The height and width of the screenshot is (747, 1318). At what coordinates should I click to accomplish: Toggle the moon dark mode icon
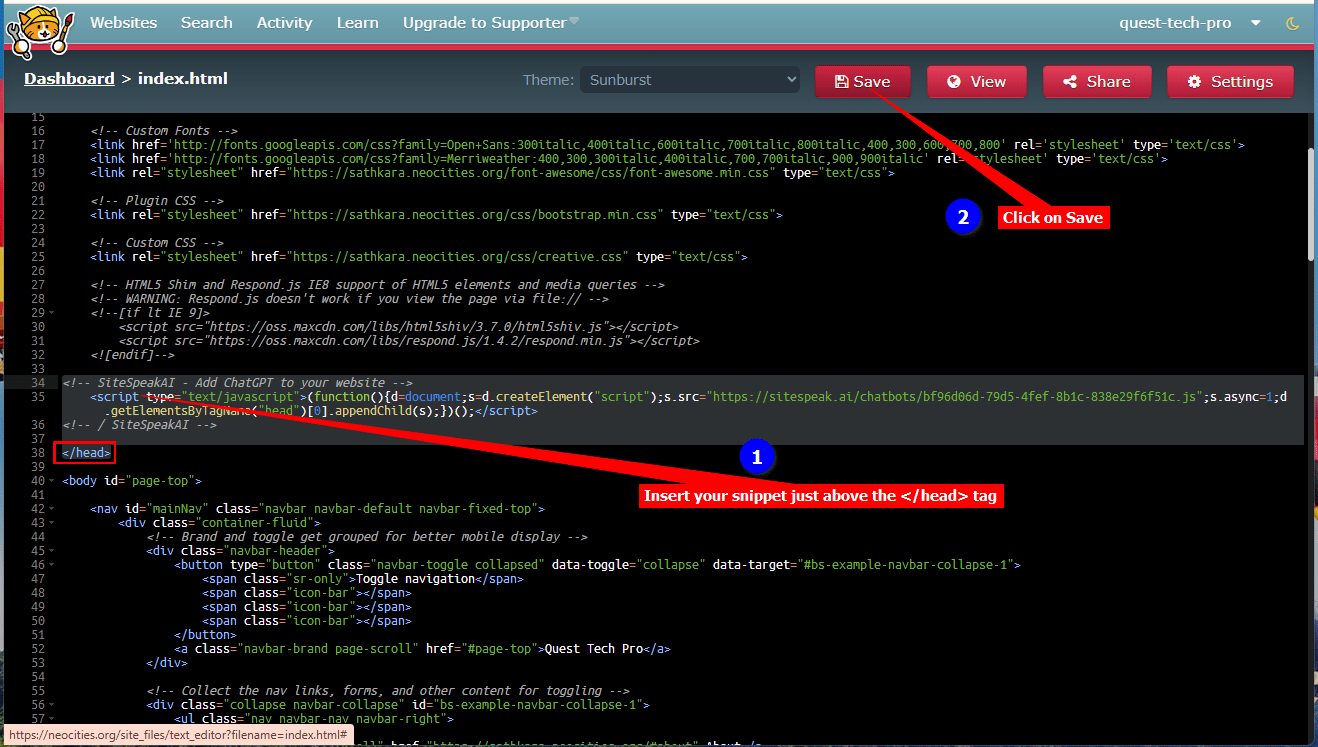click(1292, 23)
